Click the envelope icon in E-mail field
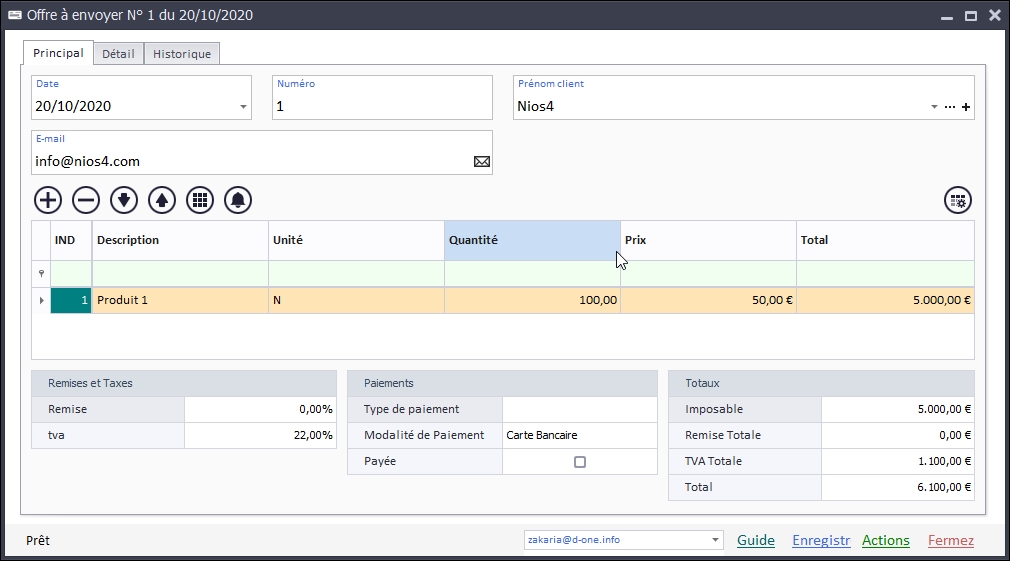The height and width of the screenshot is (561, 1010). (482, 161)
